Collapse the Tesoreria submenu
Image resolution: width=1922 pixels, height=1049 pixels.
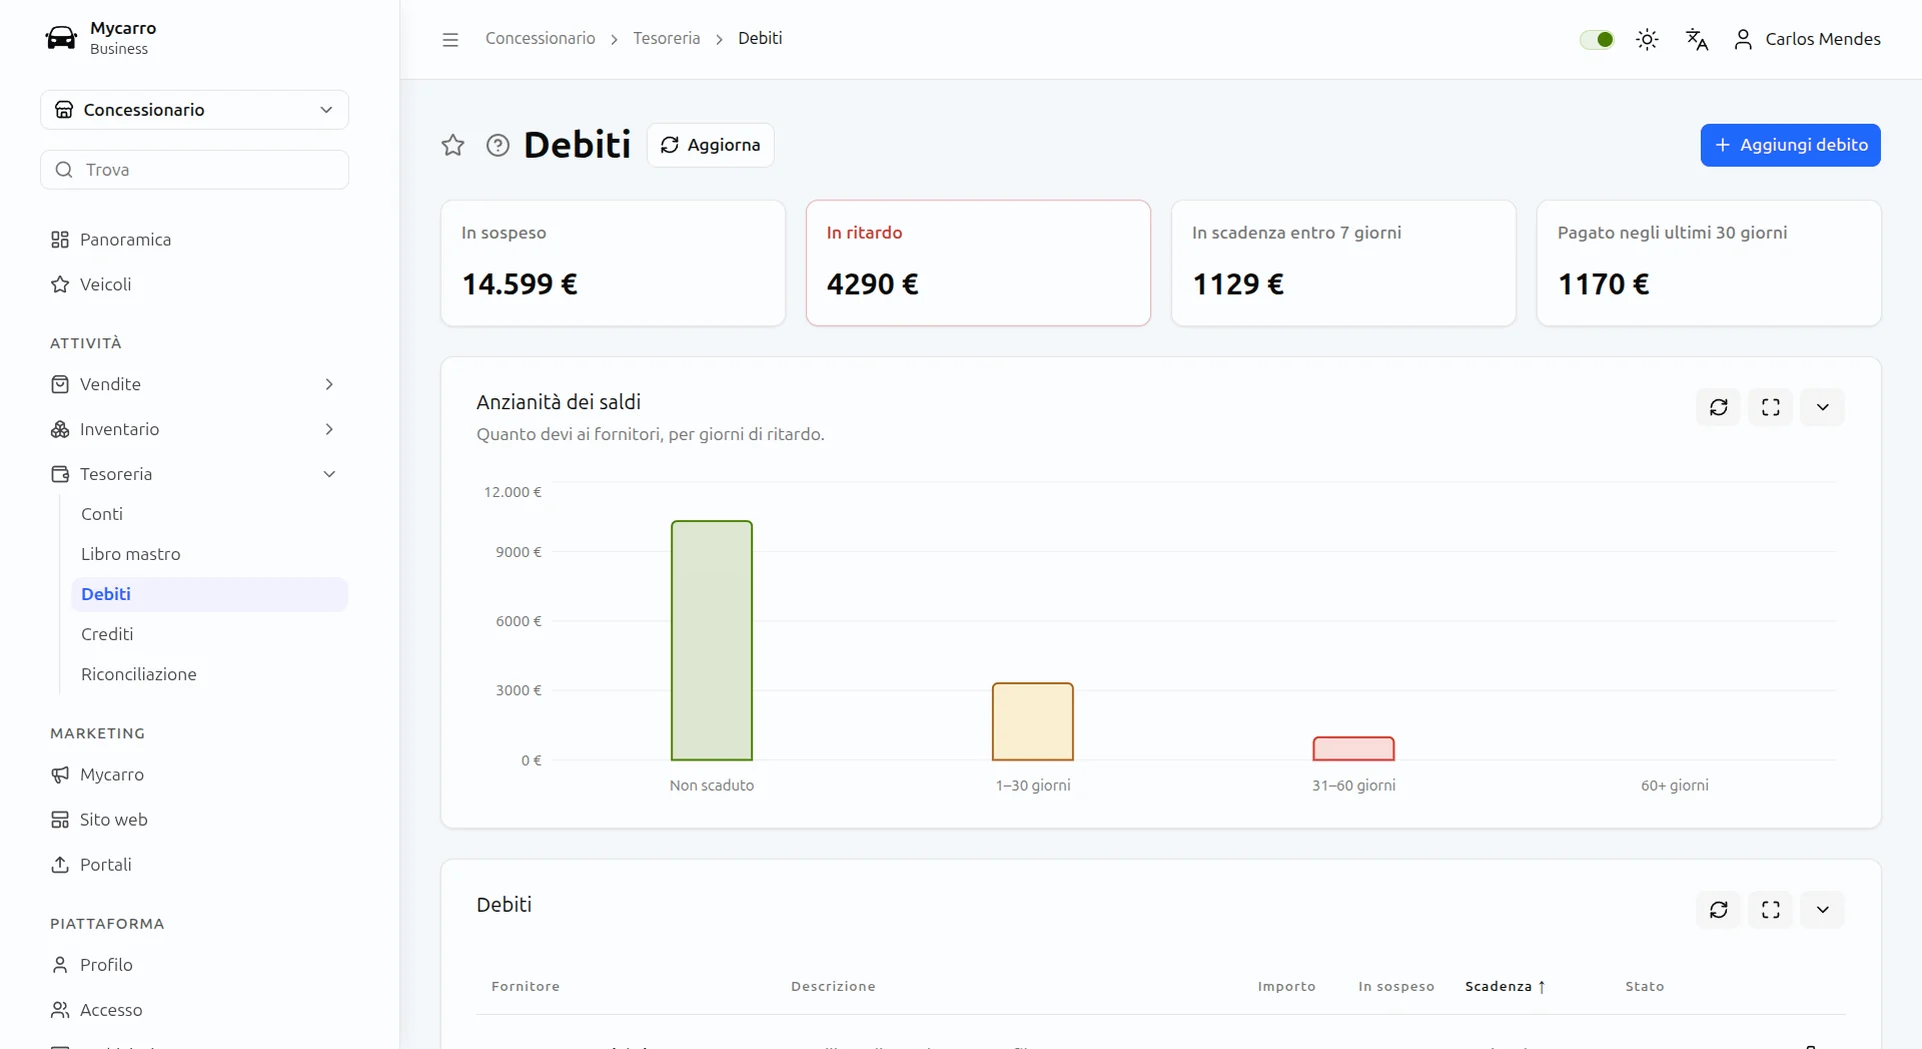[194, 475]
